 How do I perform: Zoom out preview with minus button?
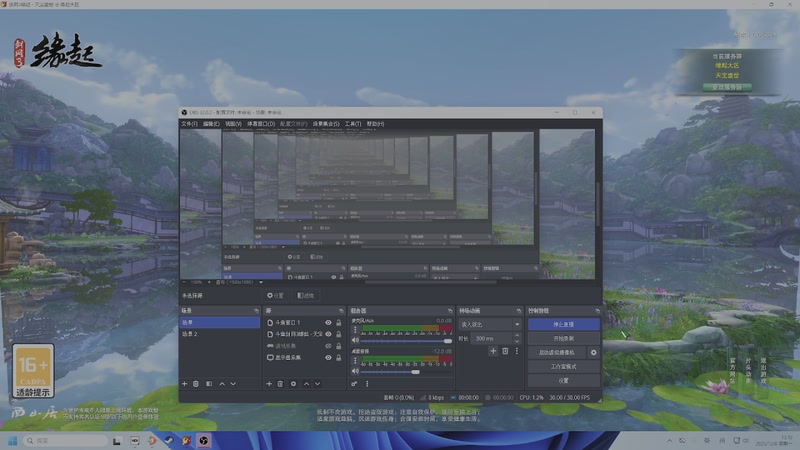[184, 282]
